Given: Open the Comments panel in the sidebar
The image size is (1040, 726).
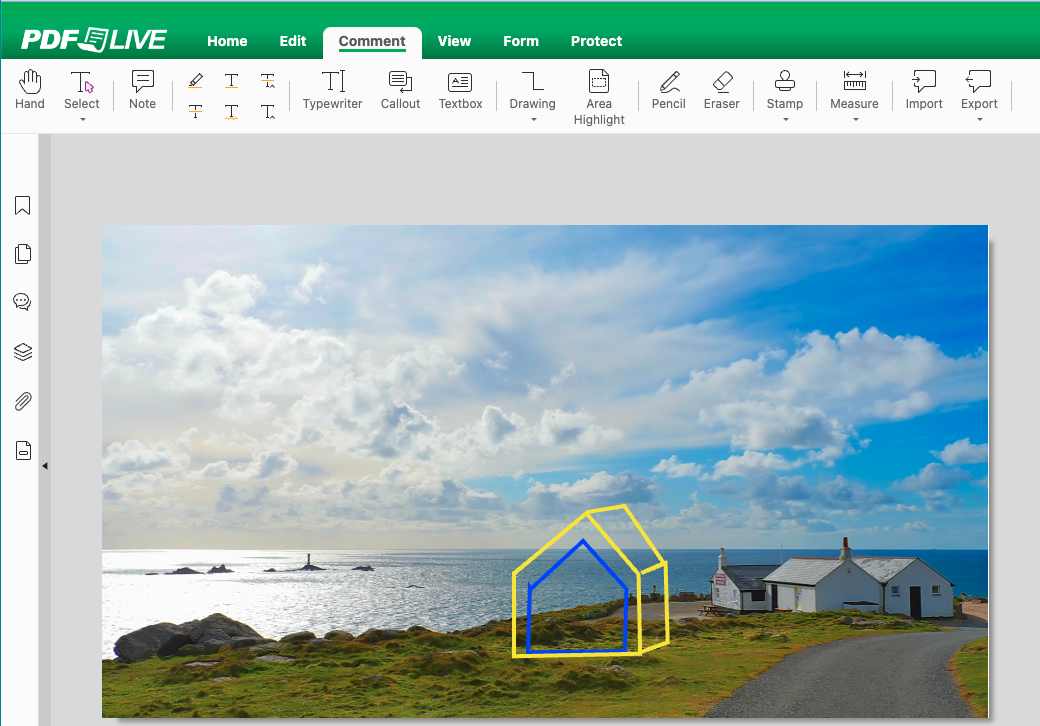Looking at the screenshot, I should pyautogui.click(x=22, y=301).
